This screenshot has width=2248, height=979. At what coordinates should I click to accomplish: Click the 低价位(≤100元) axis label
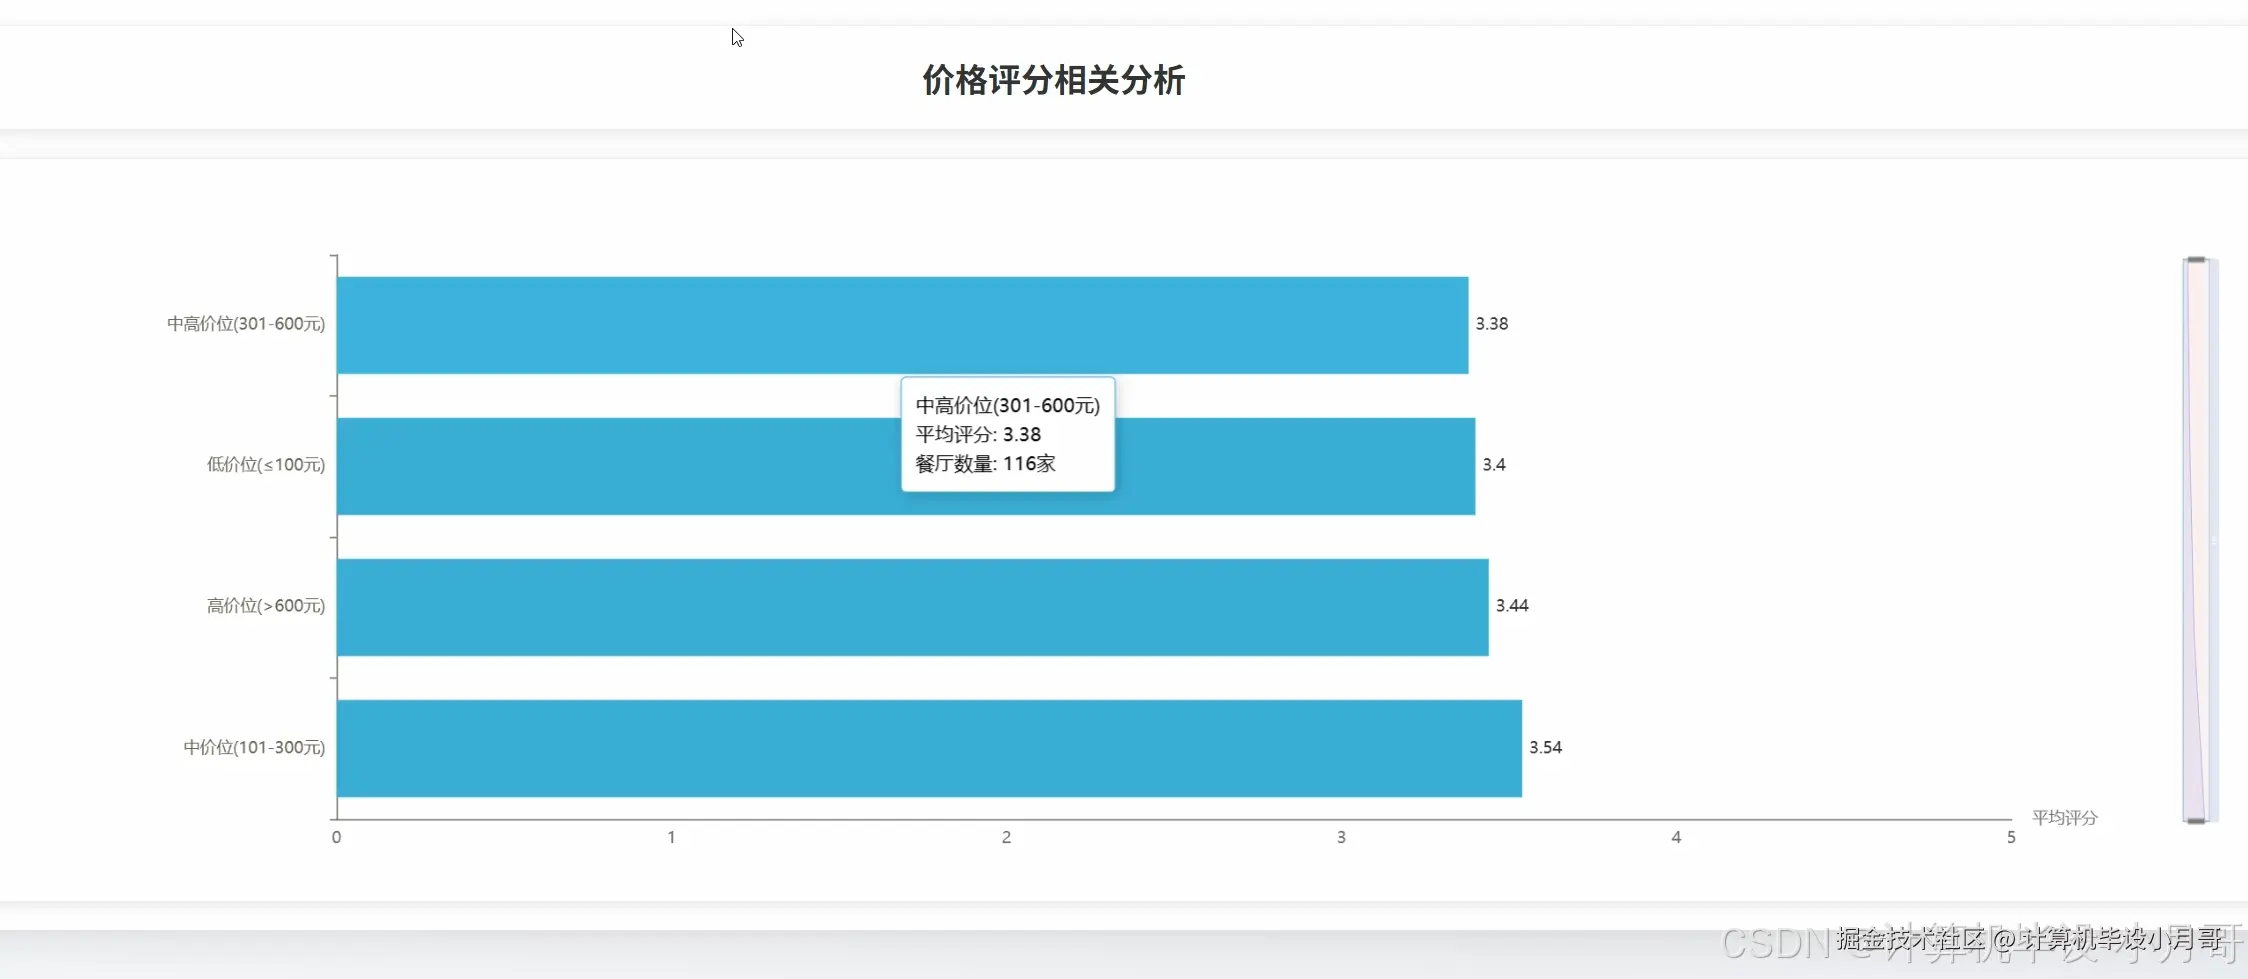tap(264, 463)
